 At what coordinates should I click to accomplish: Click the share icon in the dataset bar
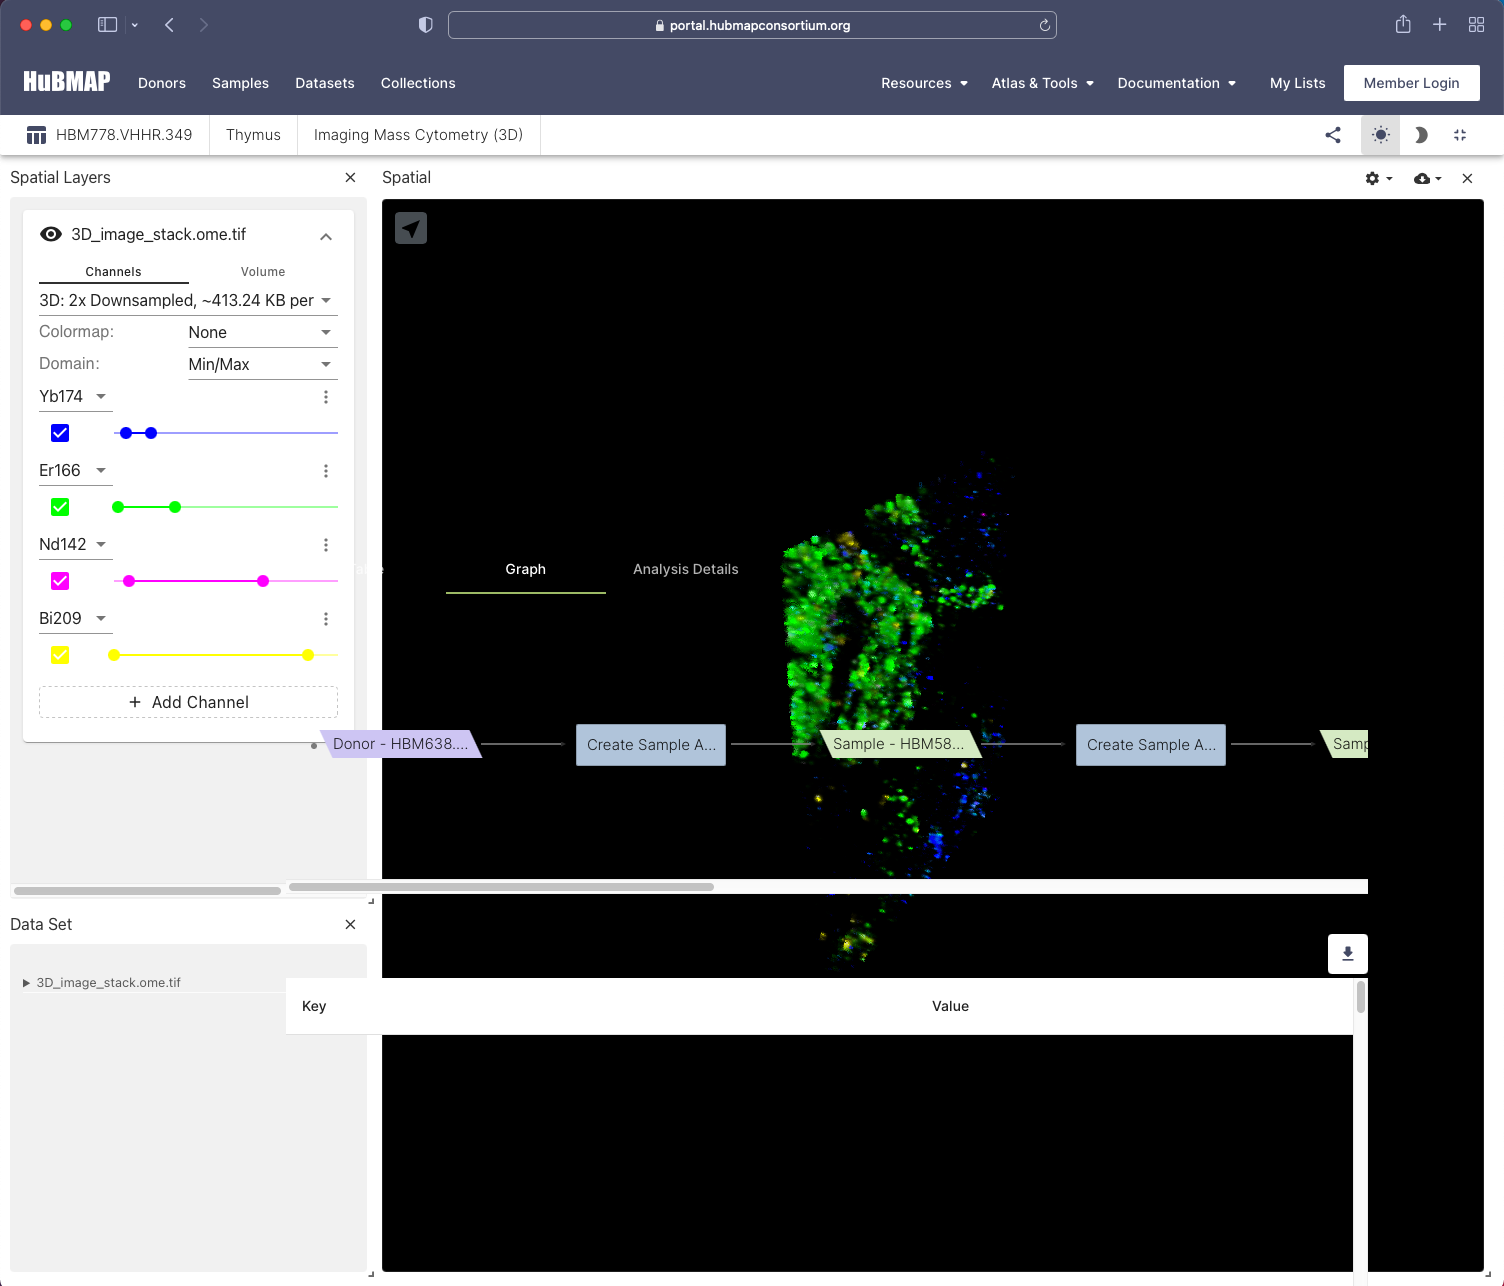1333,135
